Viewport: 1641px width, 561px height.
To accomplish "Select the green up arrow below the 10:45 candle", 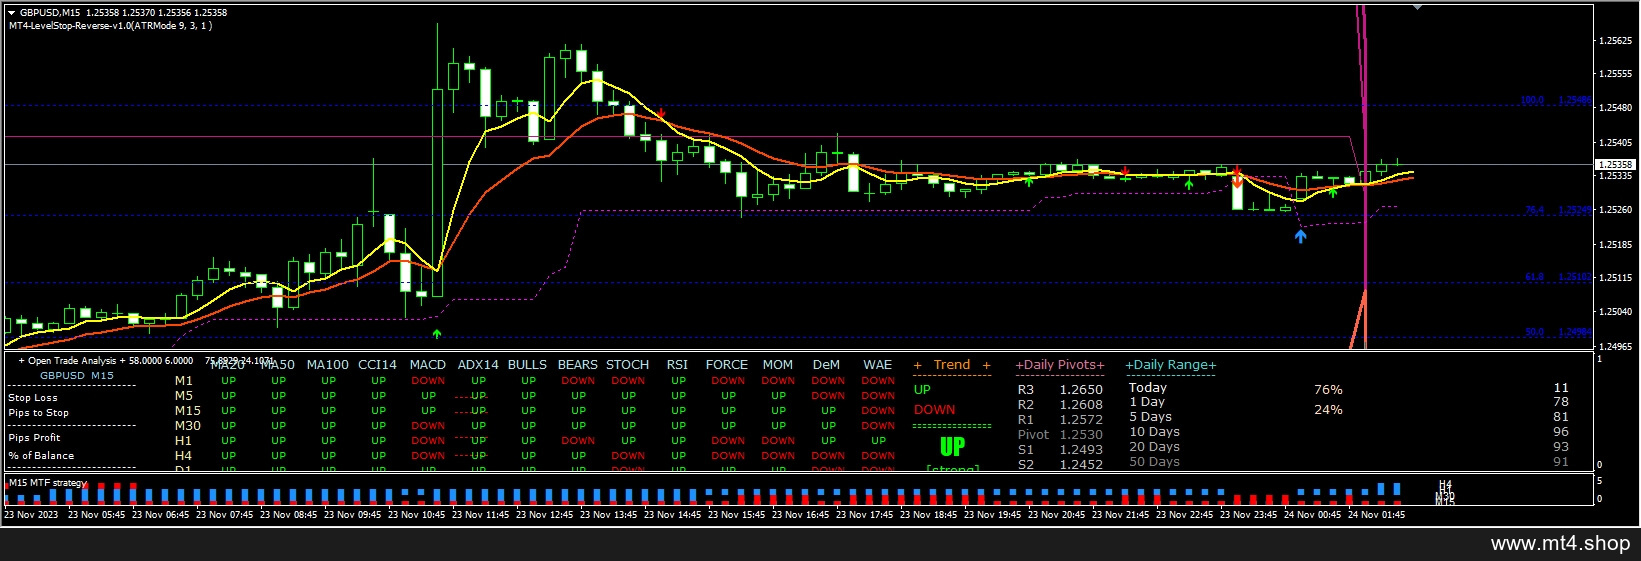I will click(436, 333).
